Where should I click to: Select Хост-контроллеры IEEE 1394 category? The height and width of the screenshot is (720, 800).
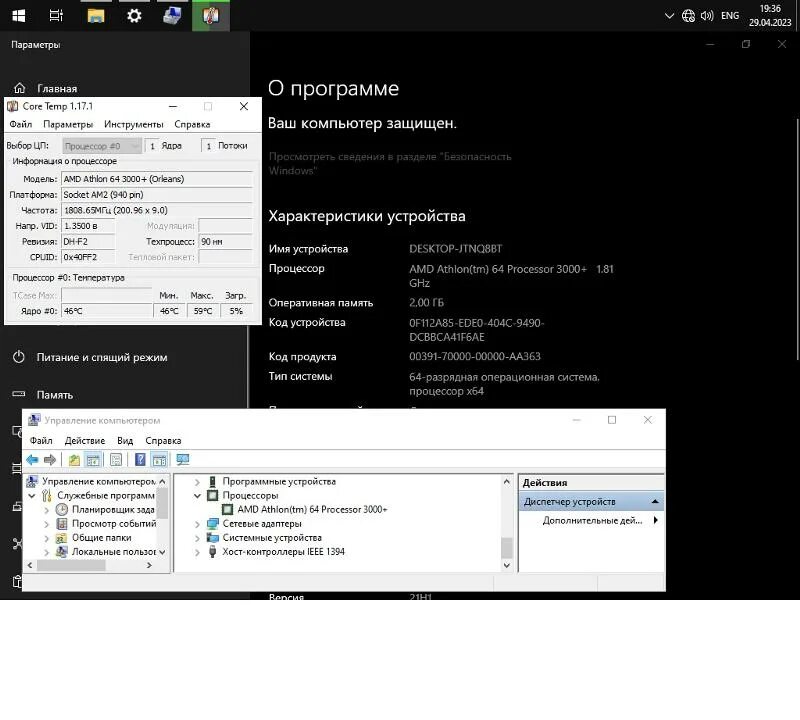(283, 552)
